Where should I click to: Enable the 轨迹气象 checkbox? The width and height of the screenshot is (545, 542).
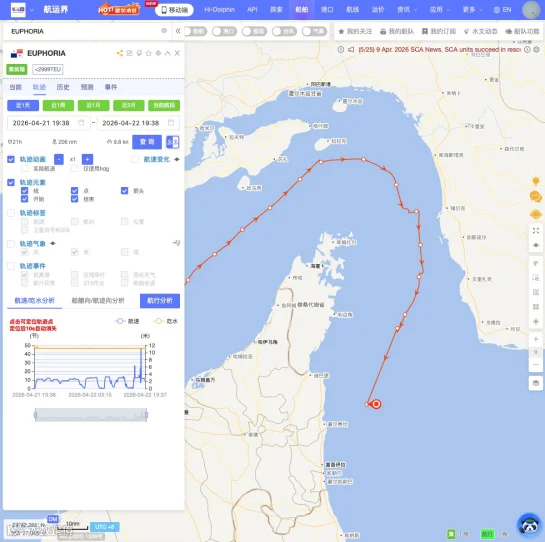click(x=11, y=244)
